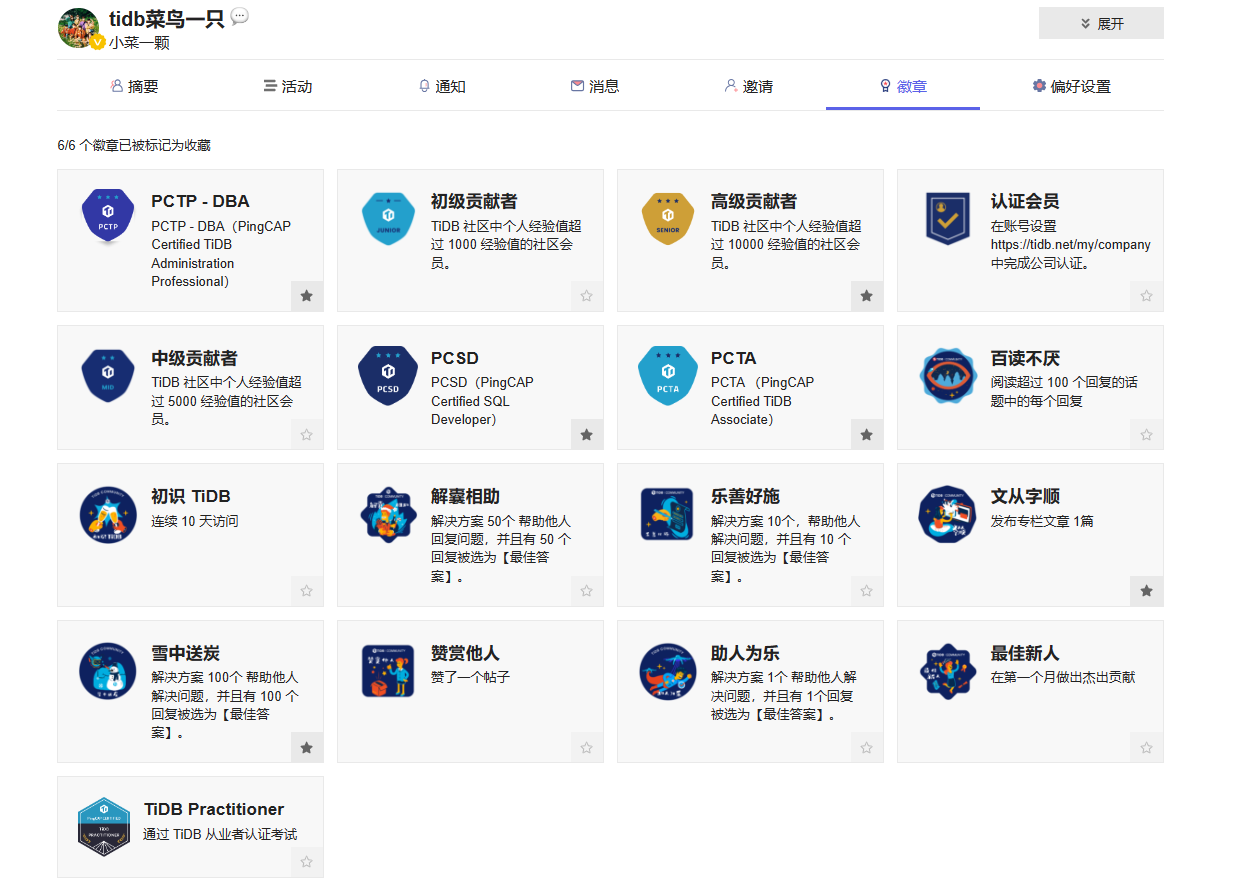1249x896 pixels.
Task: Click the user profile avatar picture
Action: pos(79,27)
